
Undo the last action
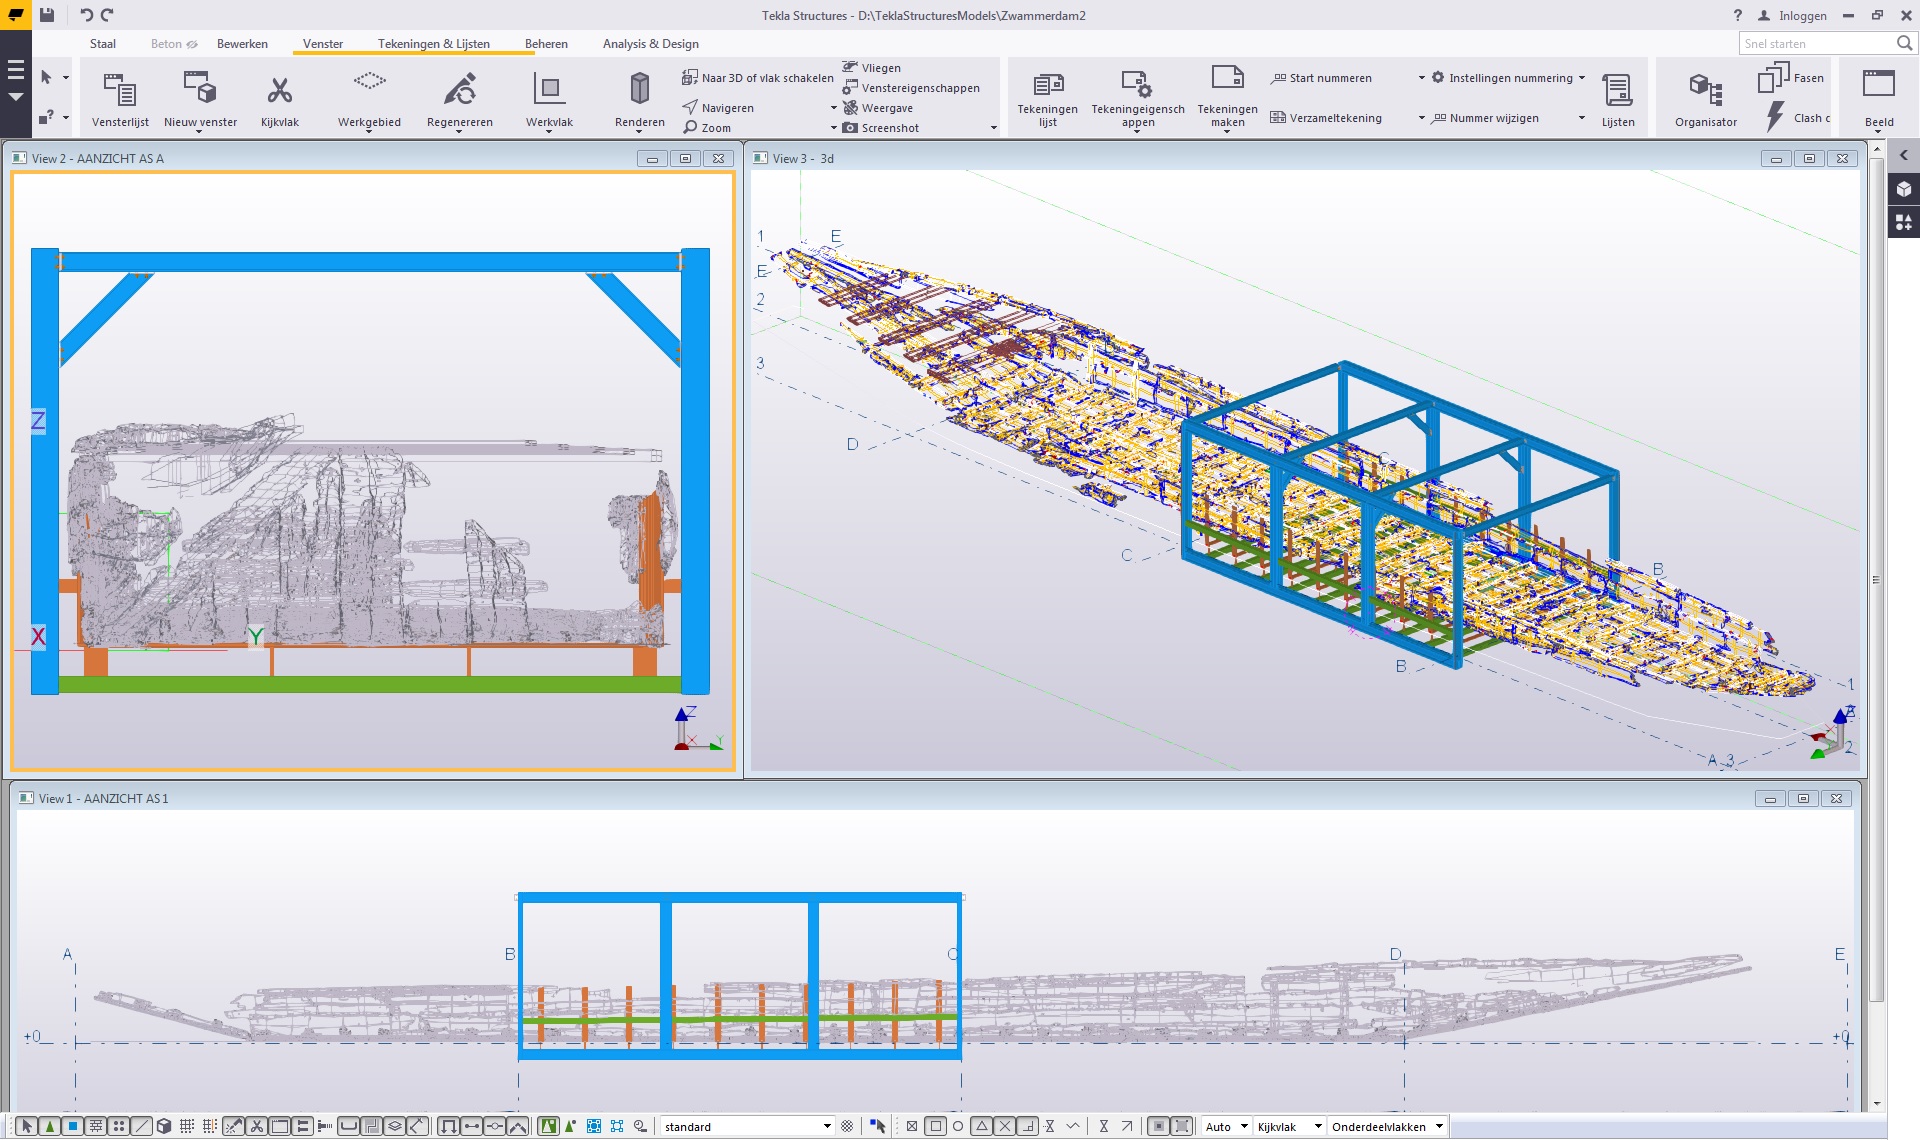point(86,15)
